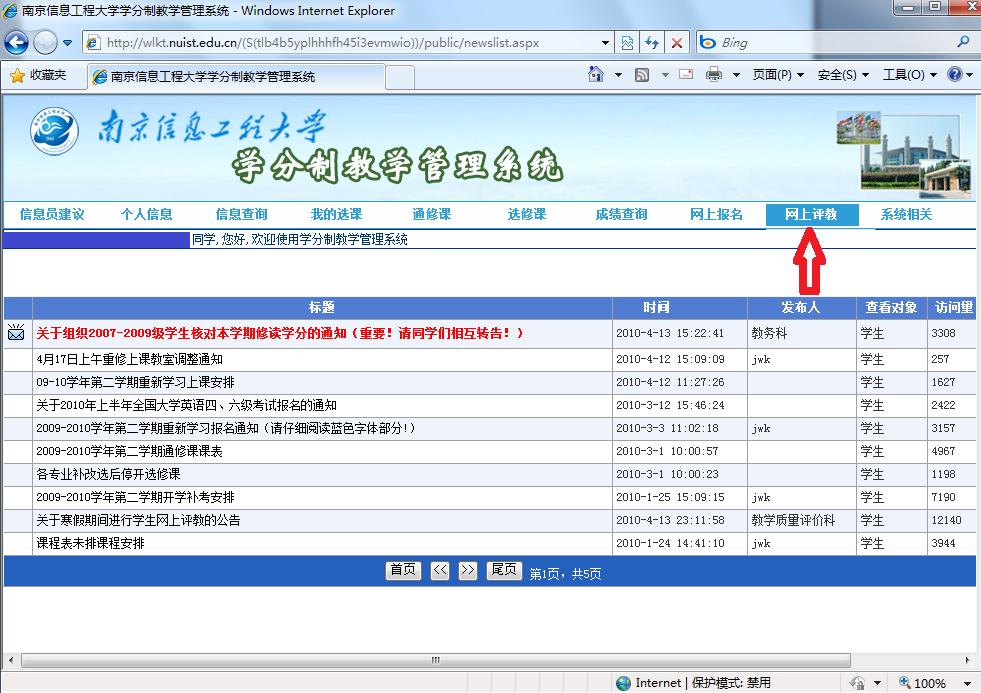The image size is (981, 693).
Task: Stop loading with the red X icon
Action: point(676,42)
